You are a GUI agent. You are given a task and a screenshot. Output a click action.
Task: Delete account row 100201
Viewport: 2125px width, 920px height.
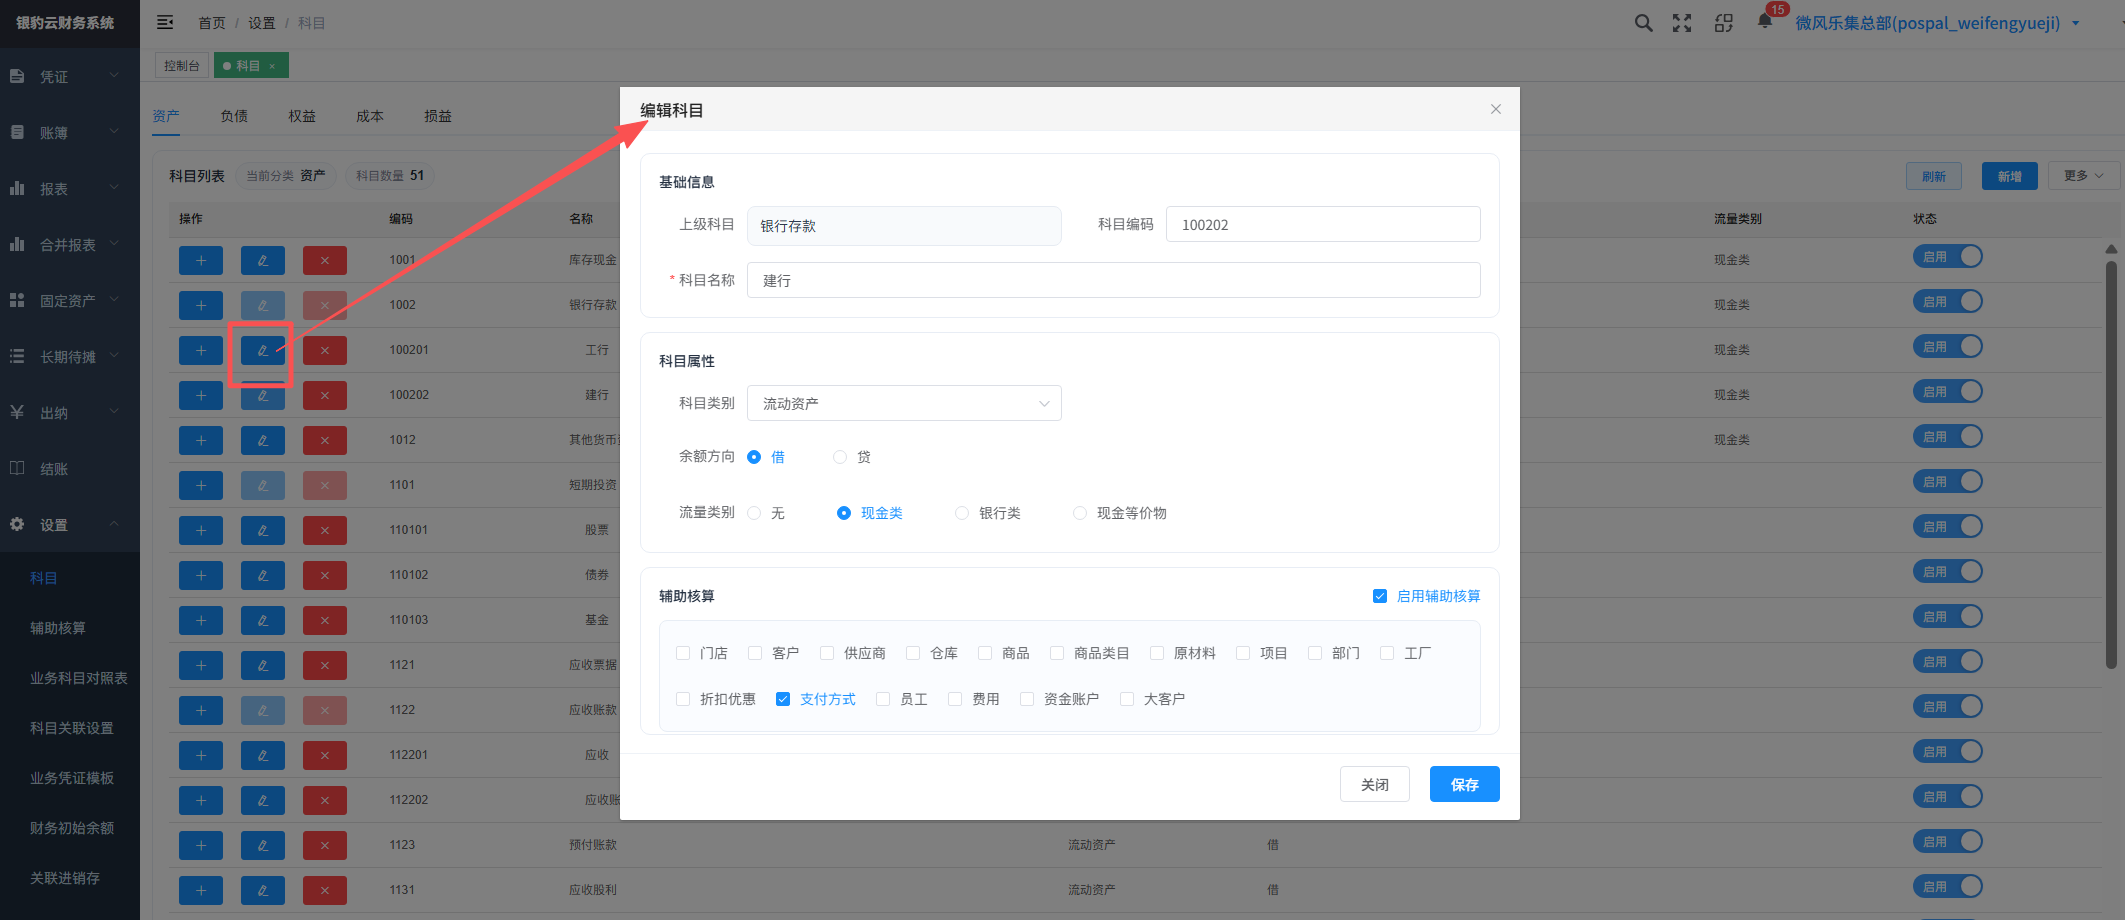pyautogui.click(x=325, y=350)
